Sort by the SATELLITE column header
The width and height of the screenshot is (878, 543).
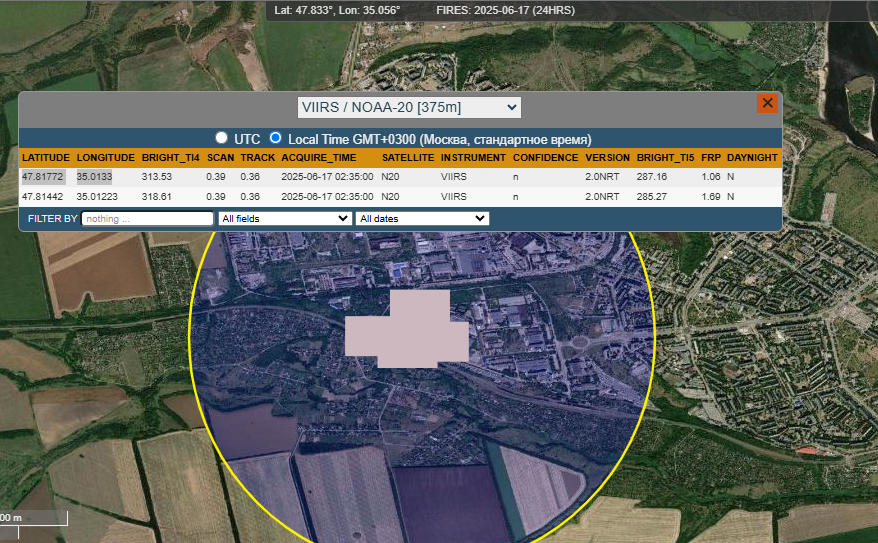point(408,158)
